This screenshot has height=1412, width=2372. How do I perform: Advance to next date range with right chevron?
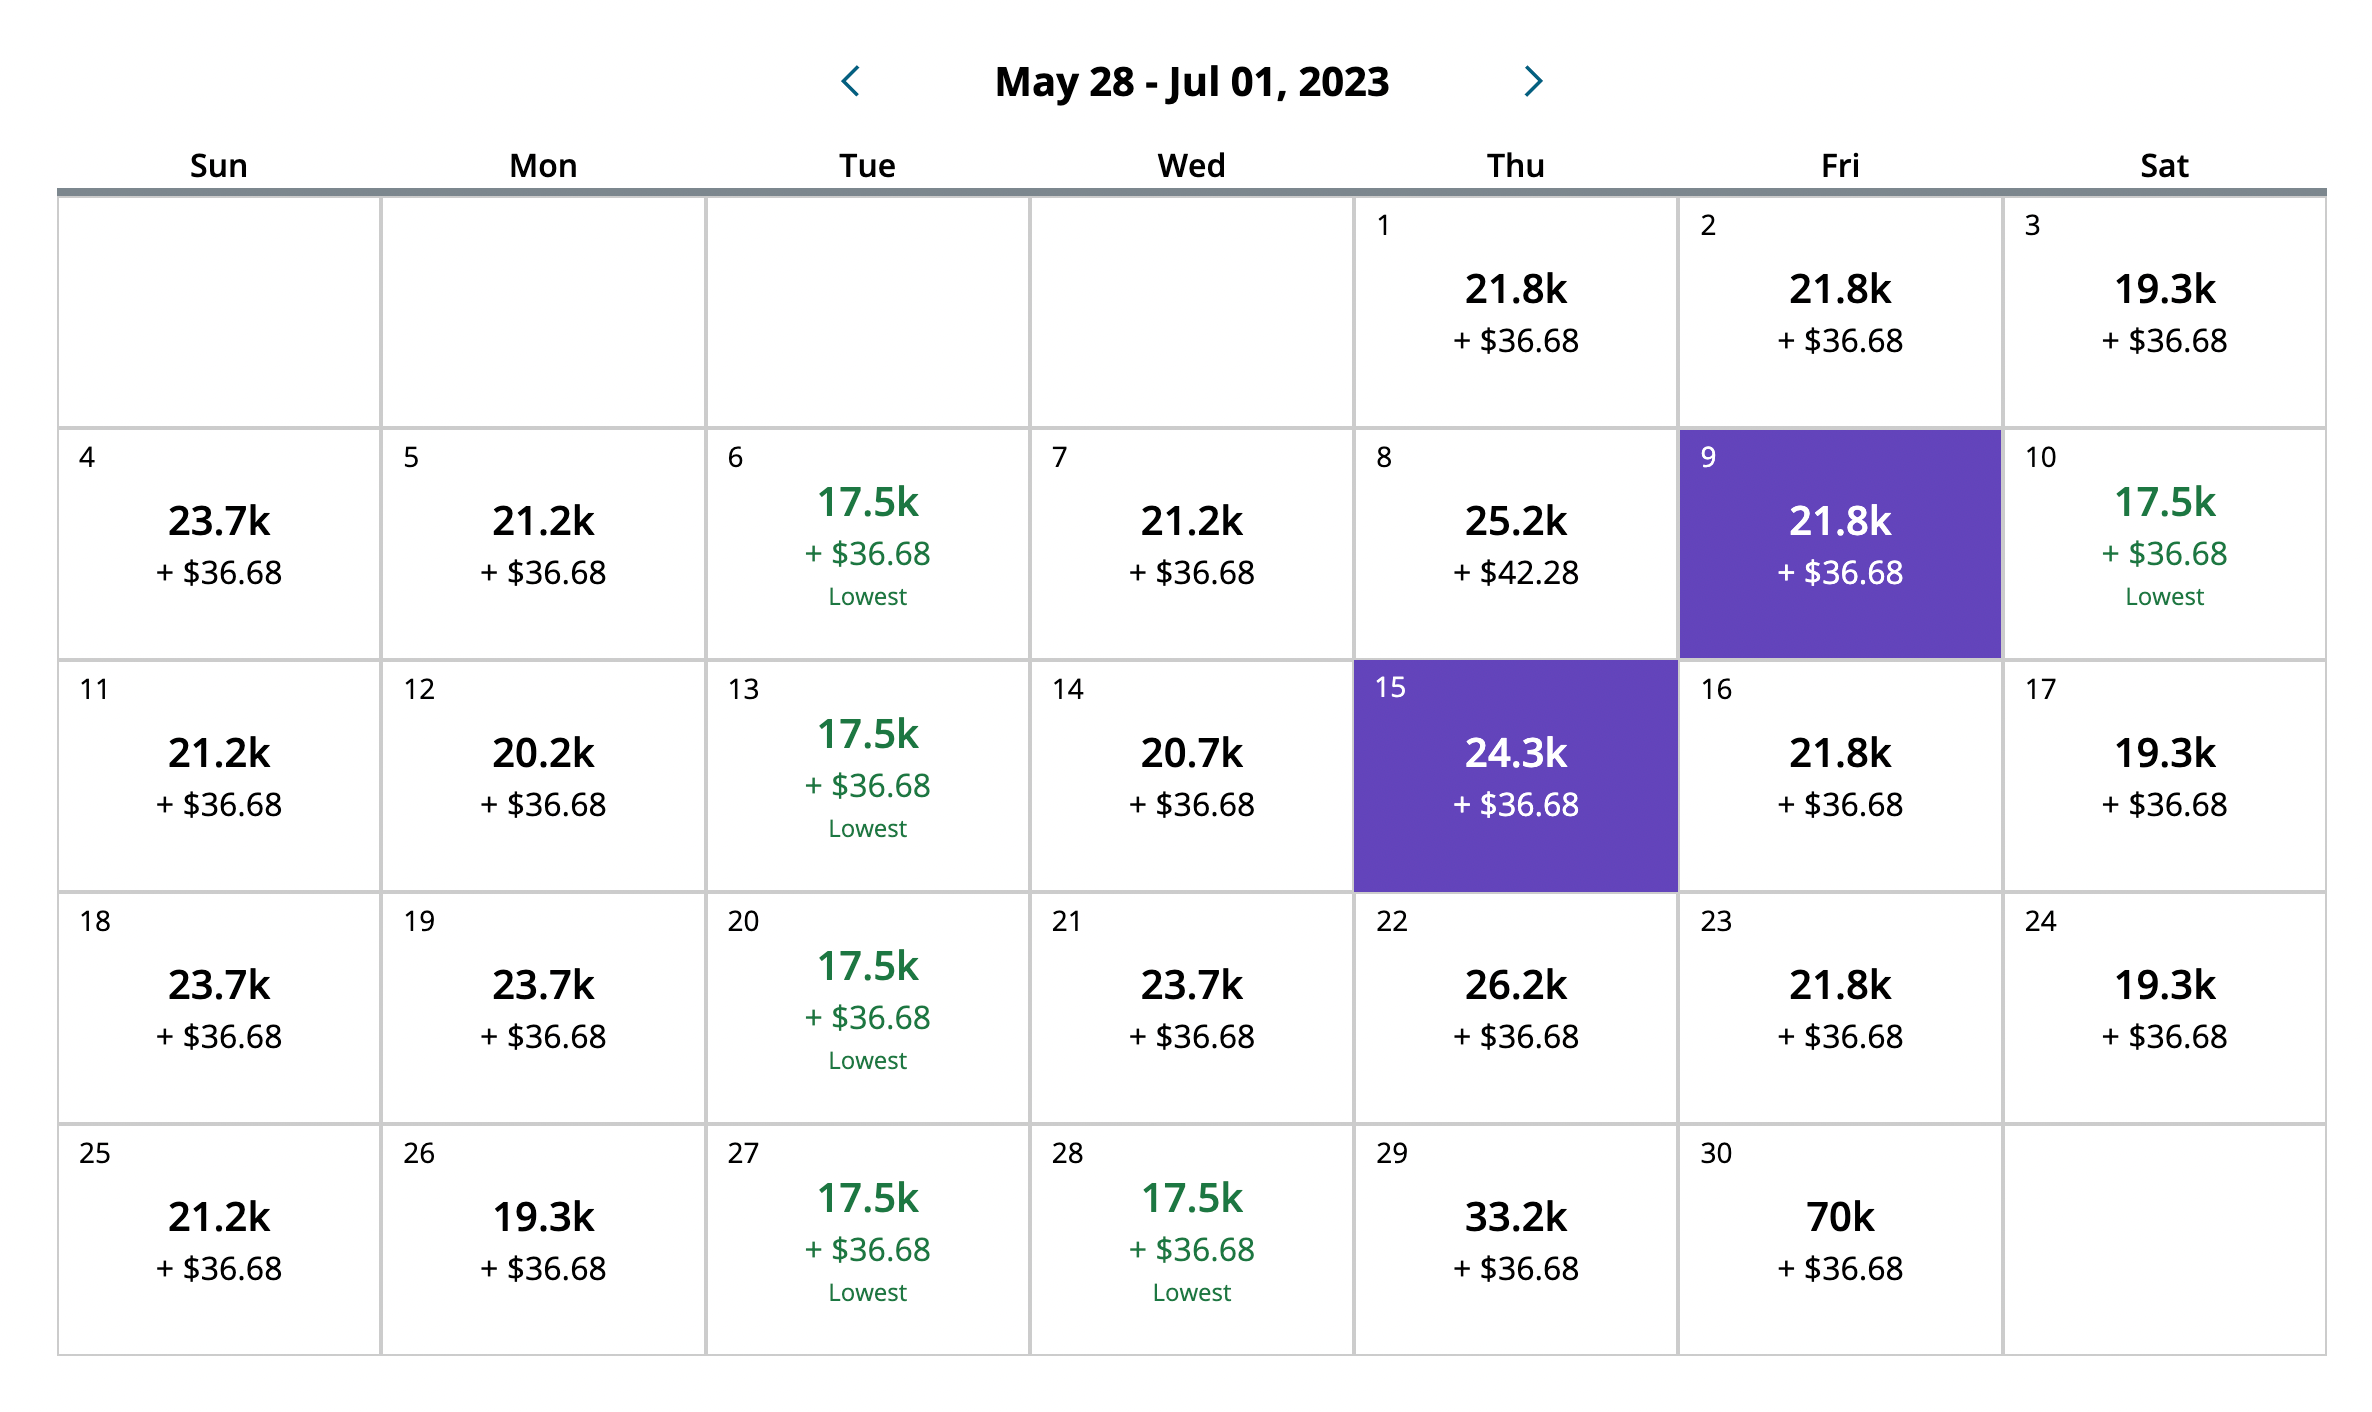pyautogui.click(x=1533, y=81)
